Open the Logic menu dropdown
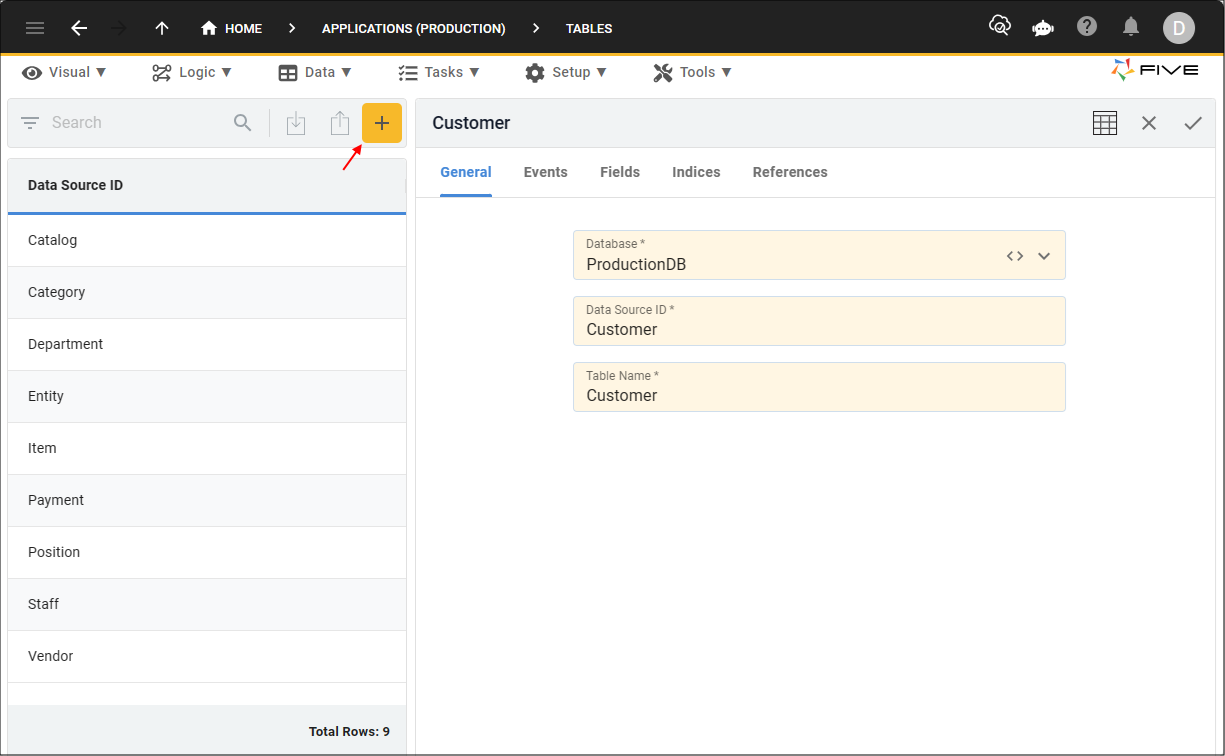Screen dimensions: 1225x756 click(192, 72)
